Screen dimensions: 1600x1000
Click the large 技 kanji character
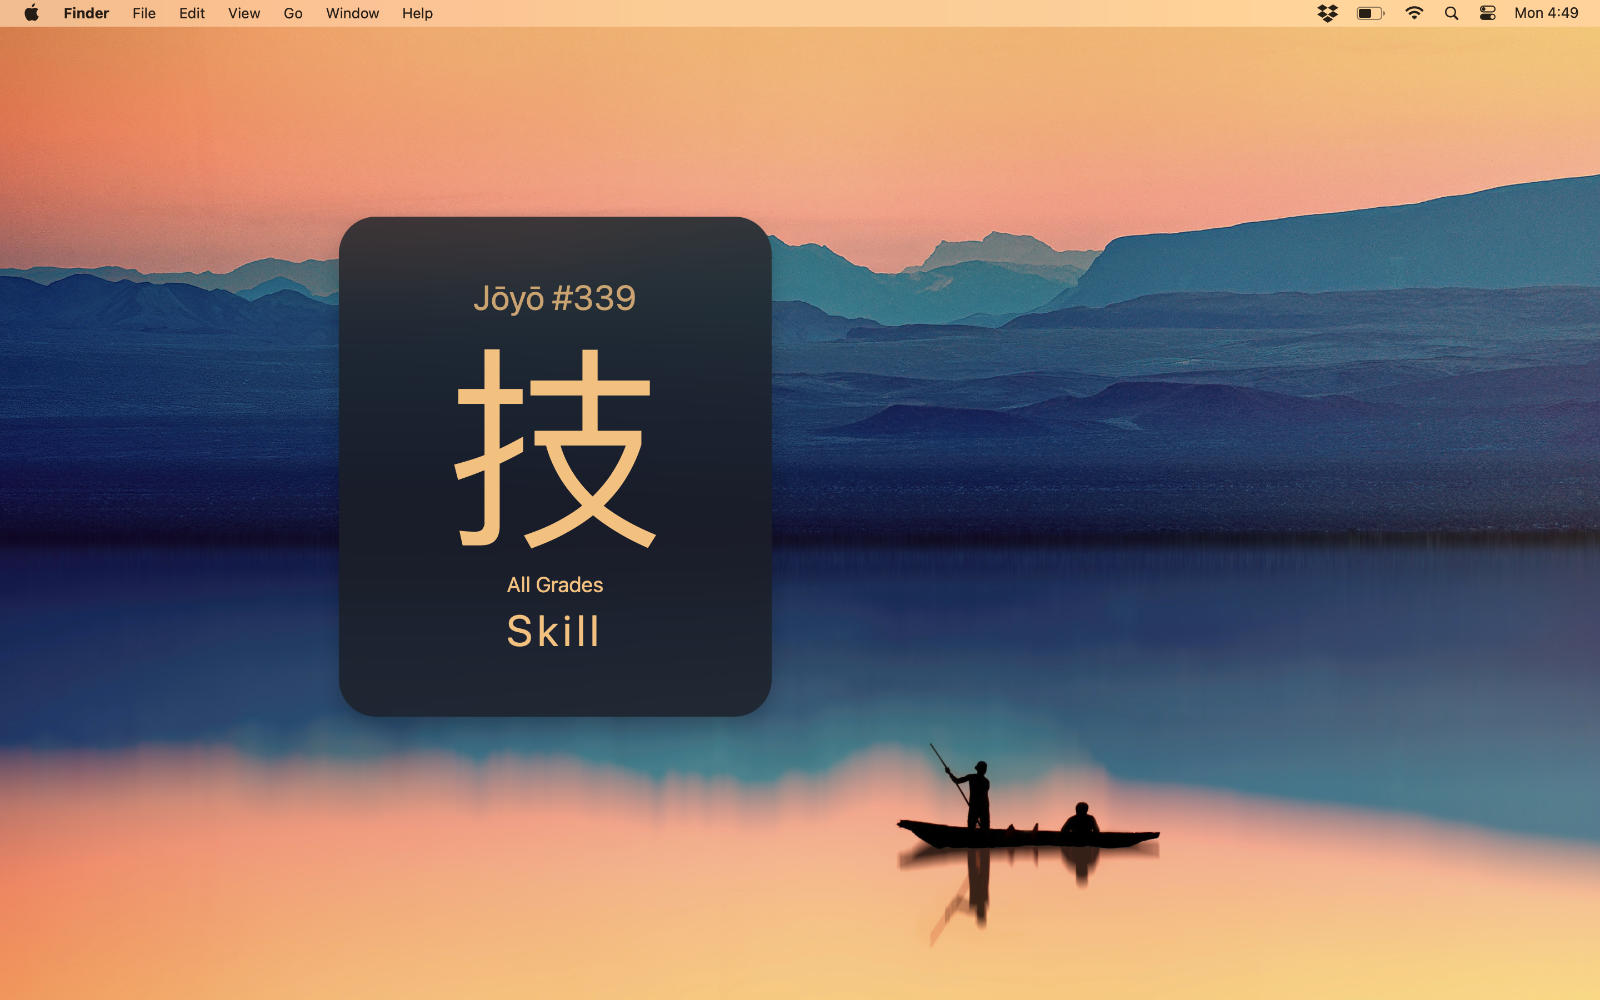click(555, 448)
